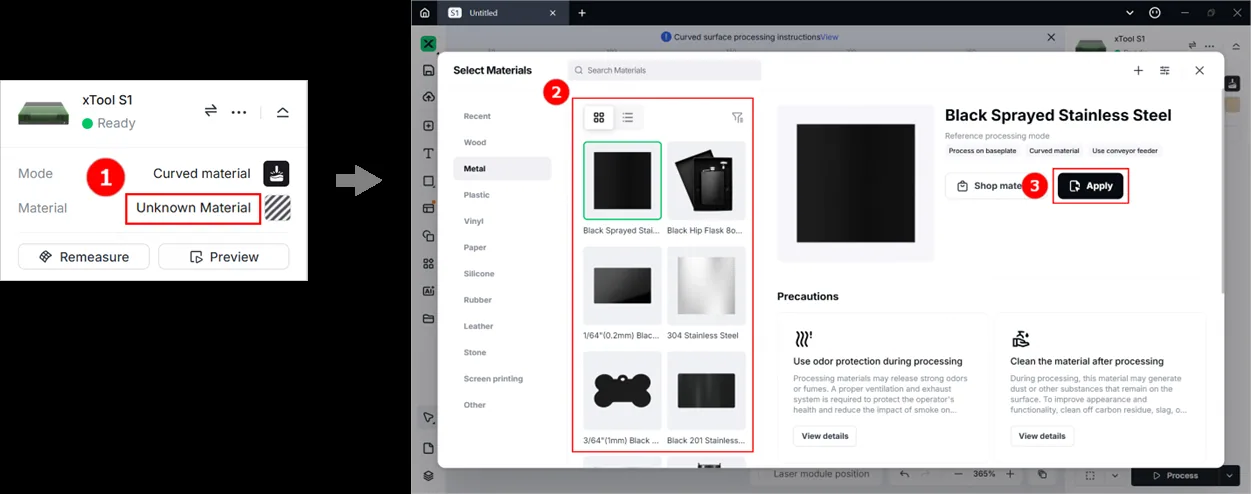Image resolution: width=1251 pixels, height=494 pixels.
Task: Click the Home icon in the title bar
Action: tap(425, 13)
